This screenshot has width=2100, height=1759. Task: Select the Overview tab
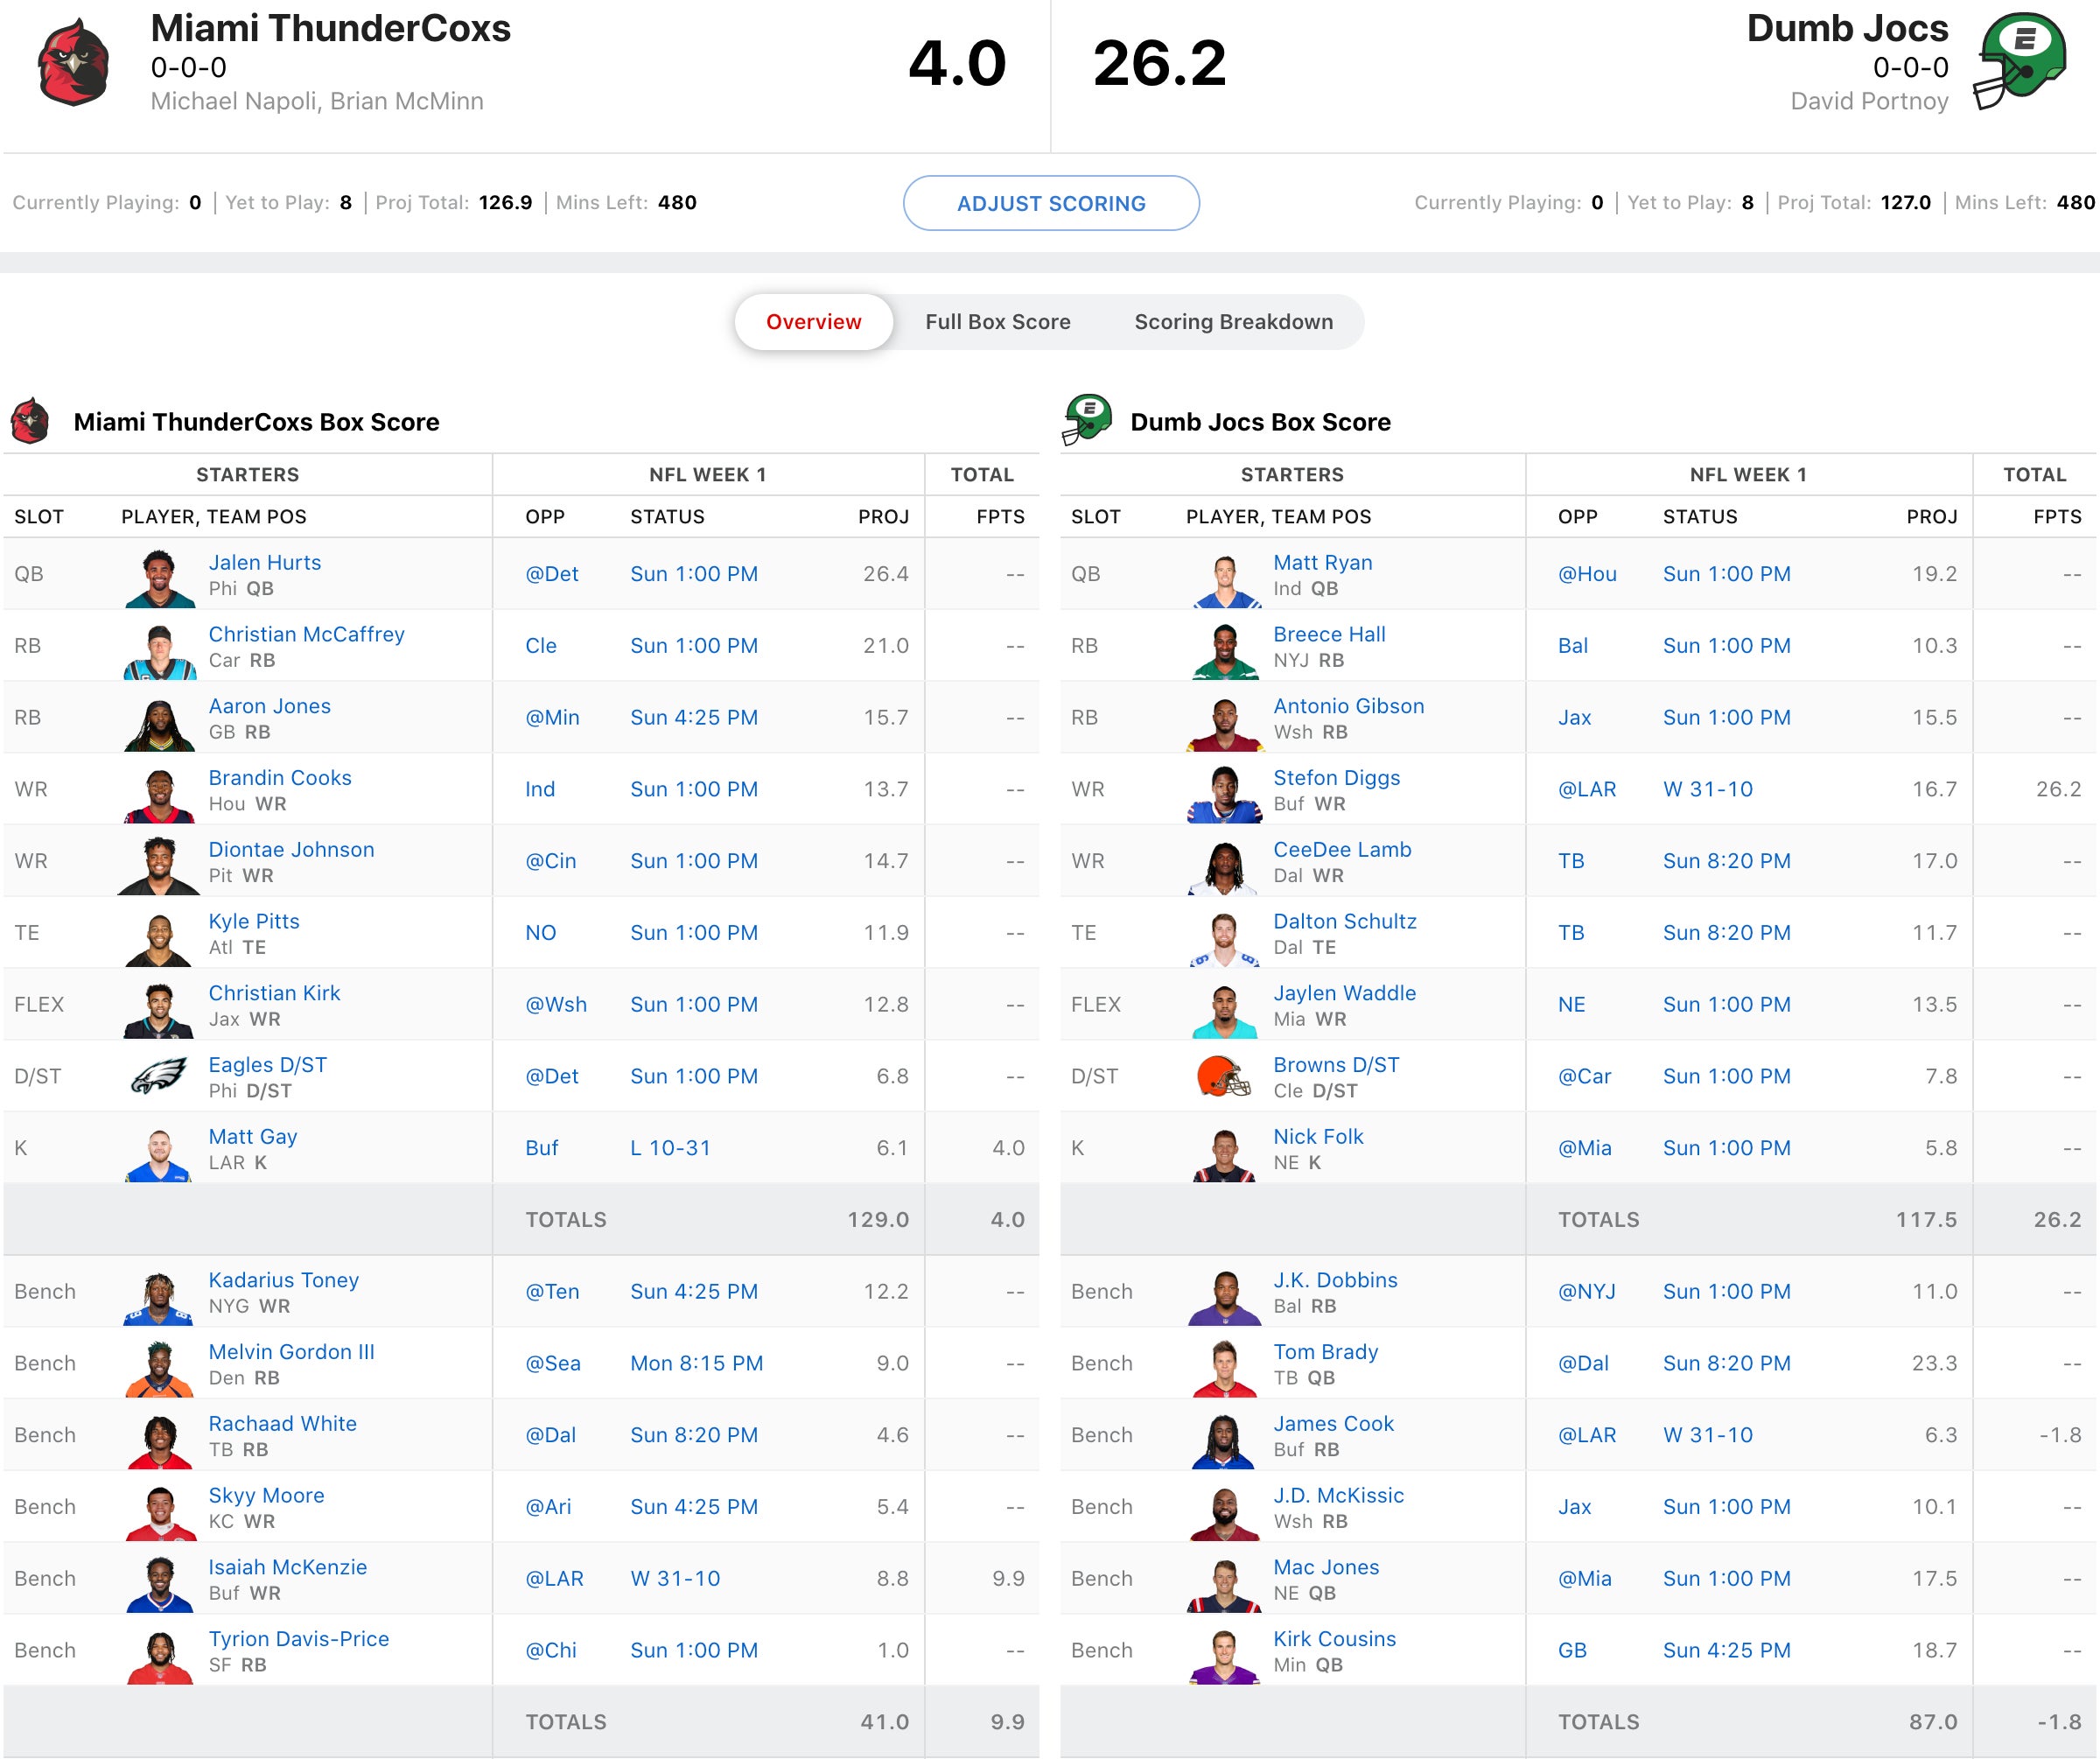coord(813,322)
